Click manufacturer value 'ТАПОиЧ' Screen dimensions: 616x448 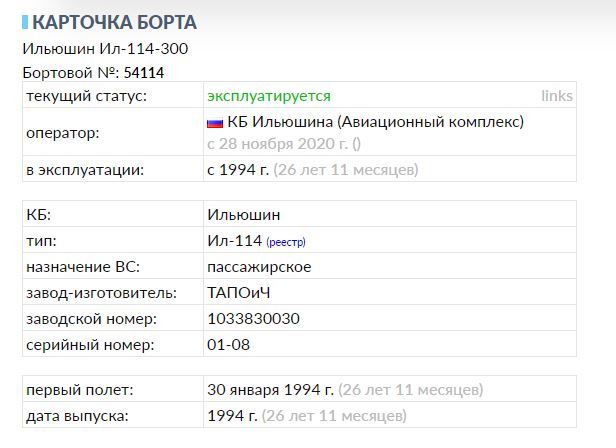click(x=239, y=293)
